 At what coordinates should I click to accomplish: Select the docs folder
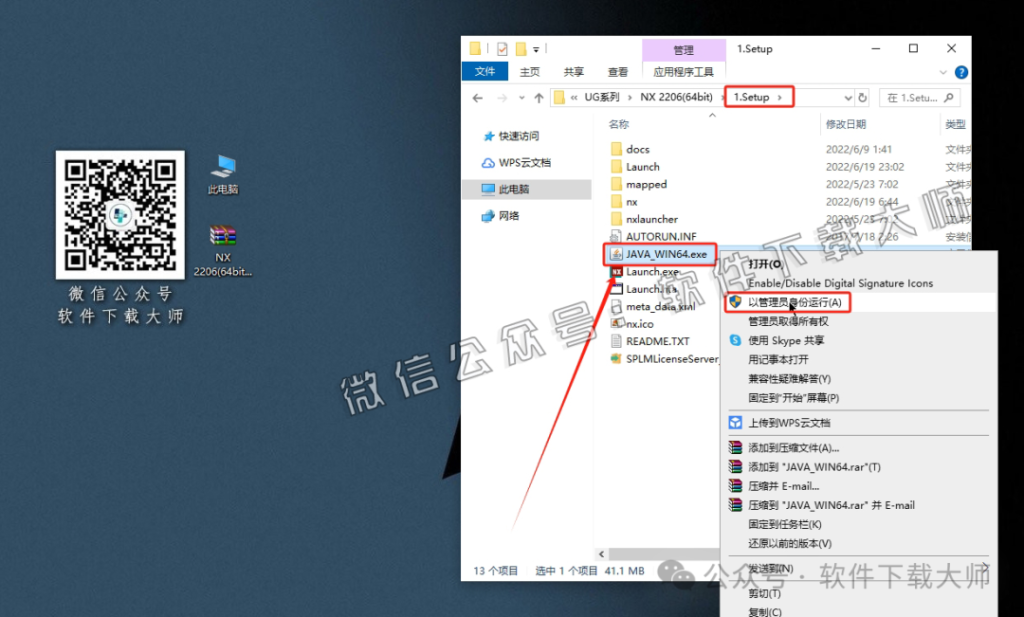coord(637,150)
